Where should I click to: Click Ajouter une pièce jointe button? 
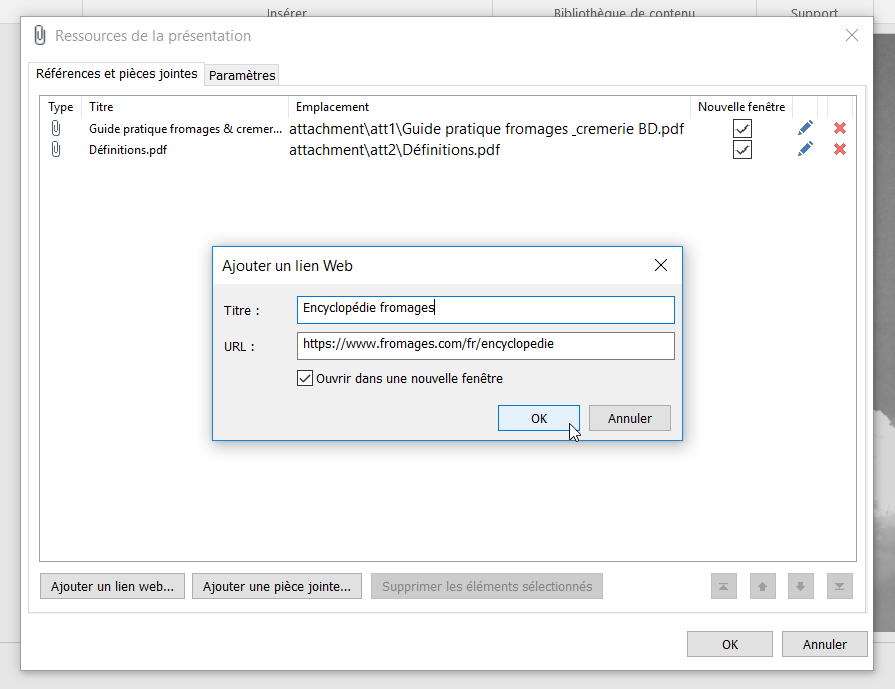276,587
